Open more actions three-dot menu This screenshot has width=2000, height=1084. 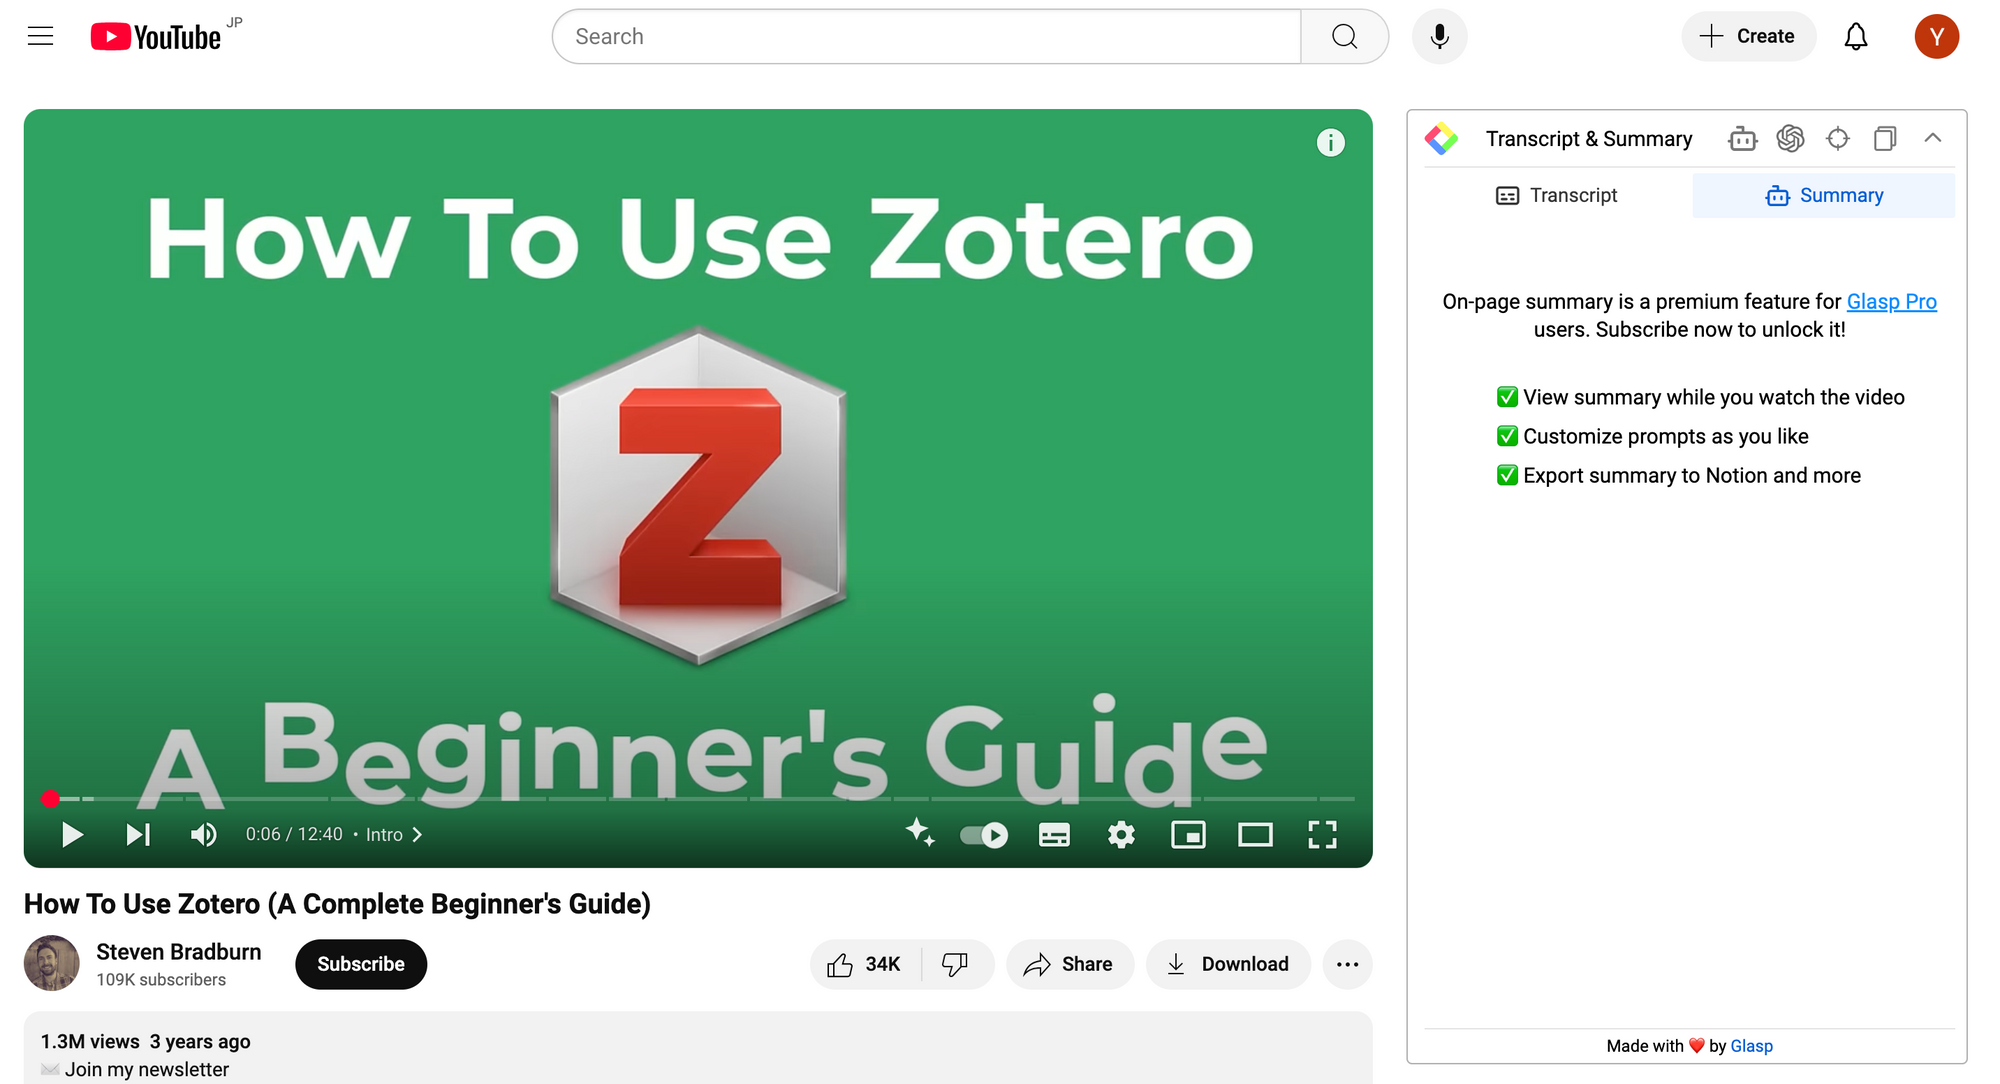(1347, 964)
